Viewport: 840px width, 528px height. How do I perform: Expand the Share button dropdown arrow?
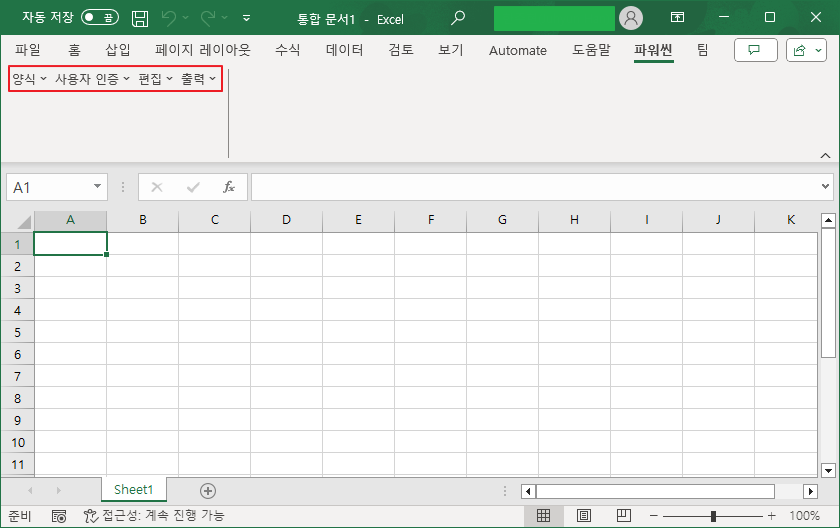coord(819,50)
